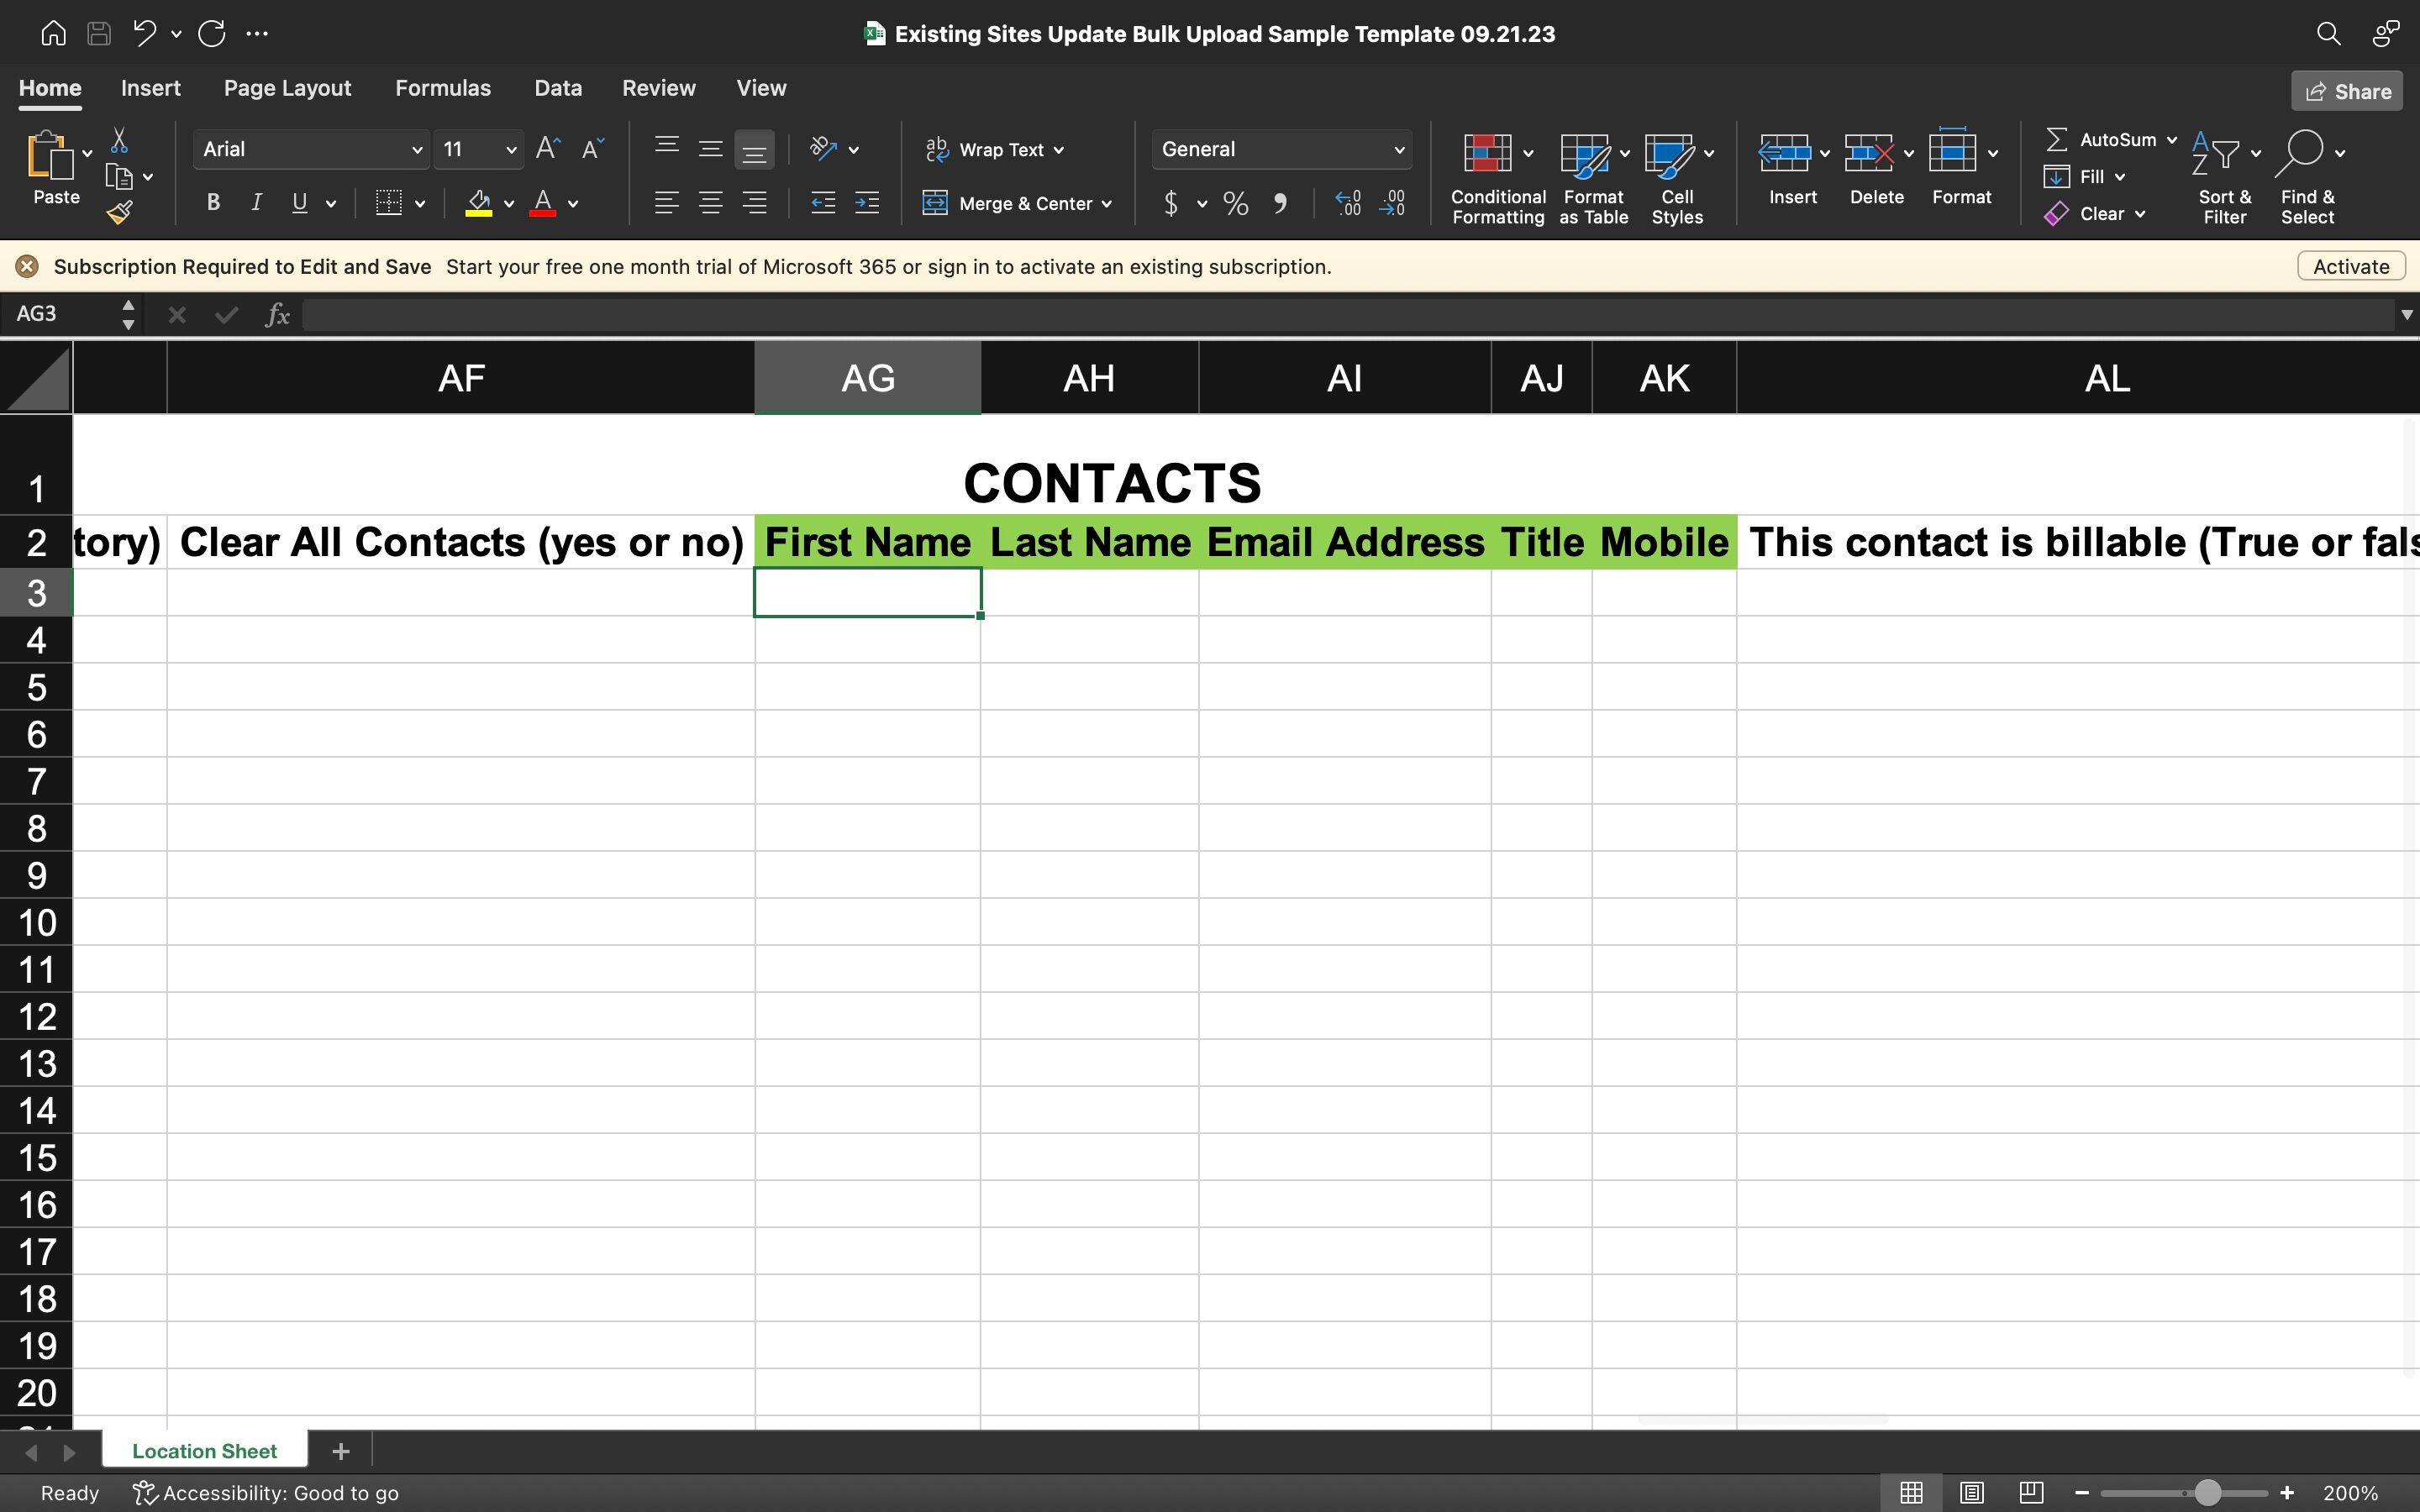Switch to Page Layout view in status bar
The image size is (2420, 1512).
1971,1493
